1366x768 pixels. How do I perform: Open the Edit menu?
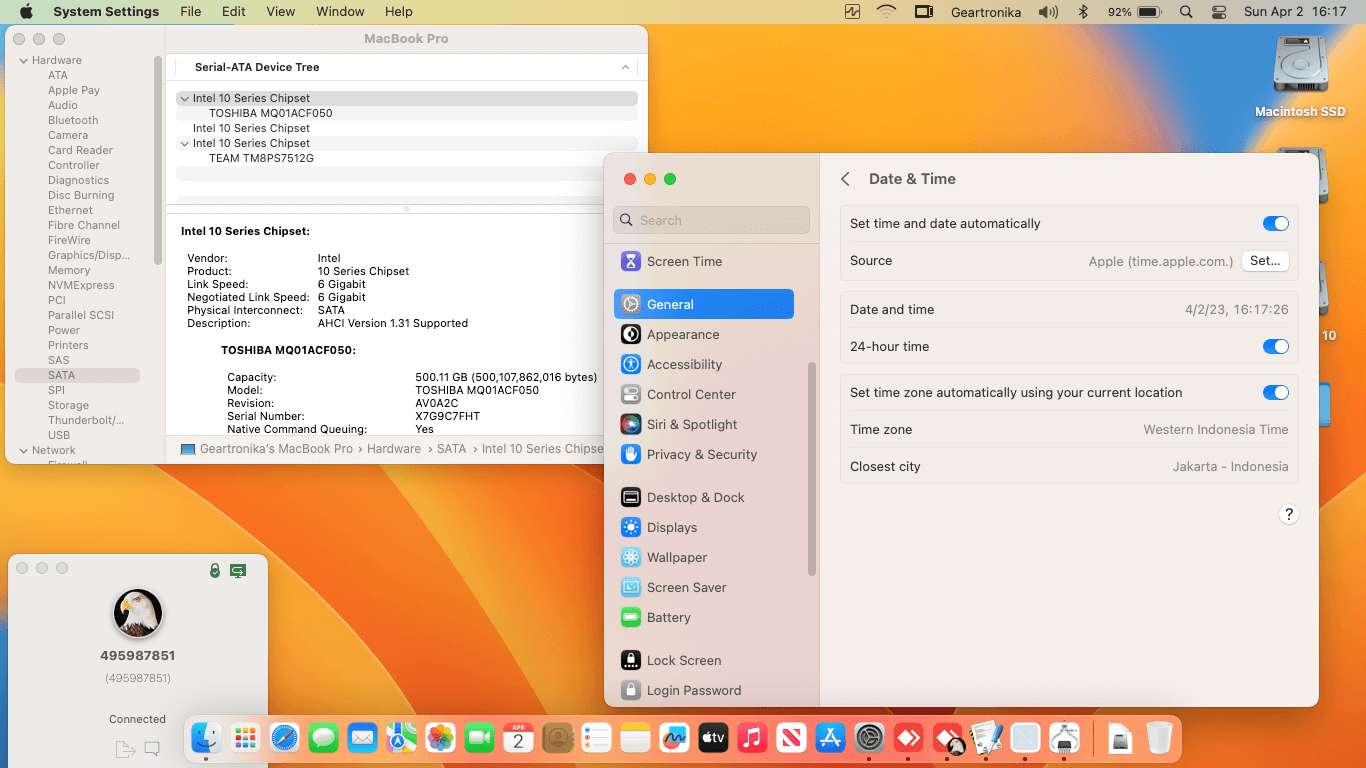point(234,12)
